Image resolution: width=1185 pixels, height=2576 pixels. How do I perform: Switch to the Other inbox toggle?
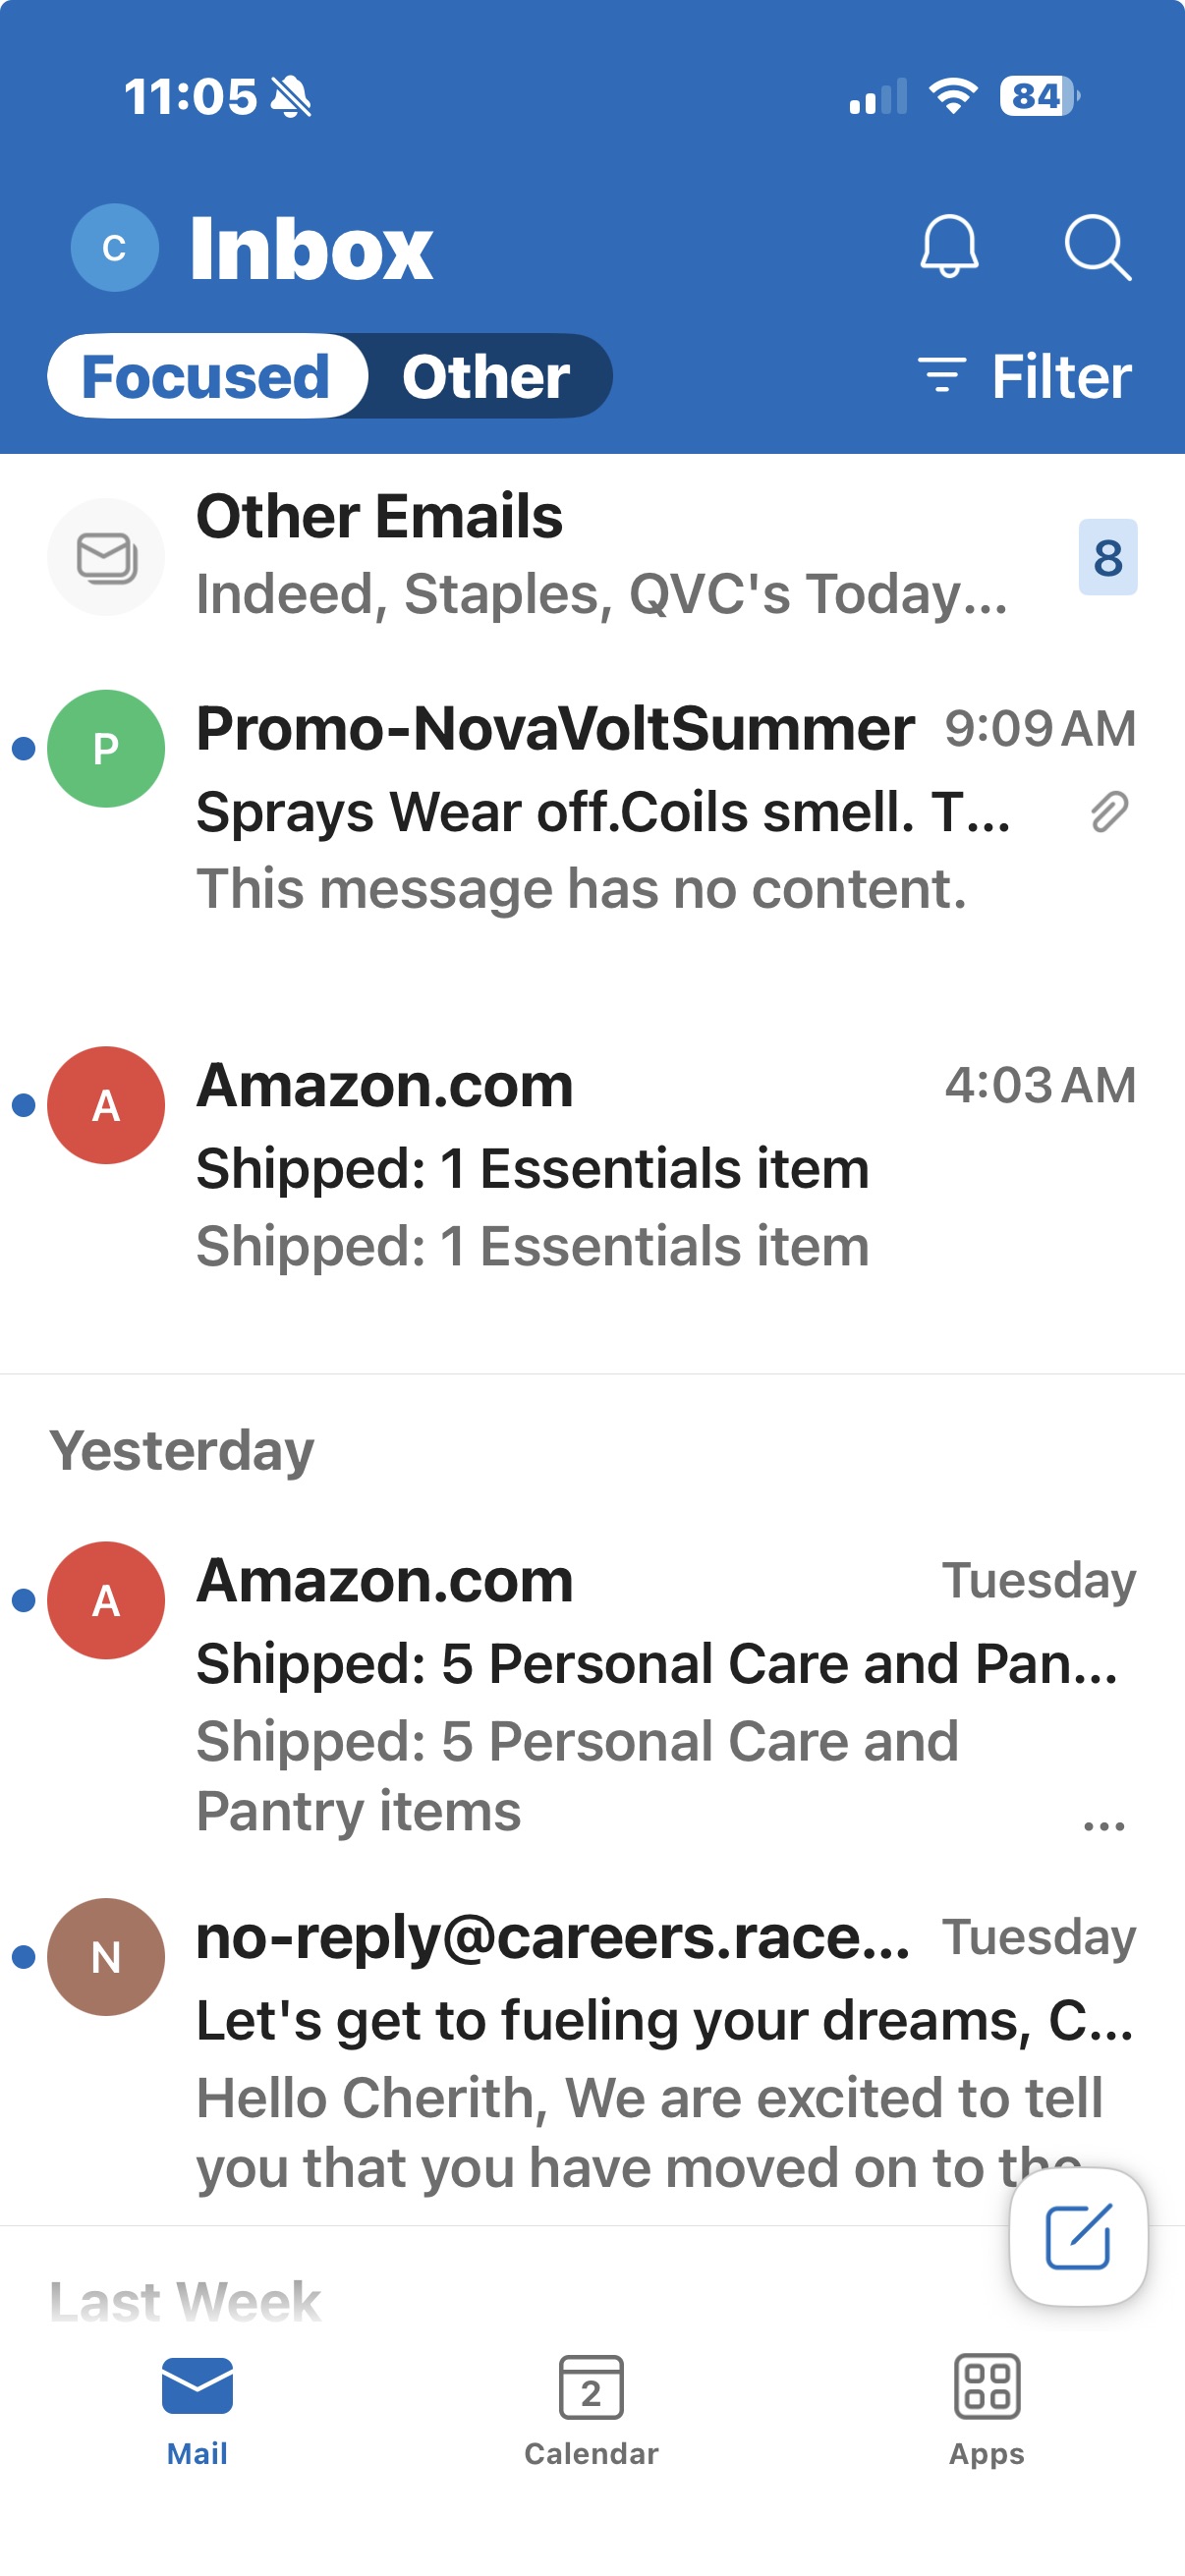[x=486, y=376]
